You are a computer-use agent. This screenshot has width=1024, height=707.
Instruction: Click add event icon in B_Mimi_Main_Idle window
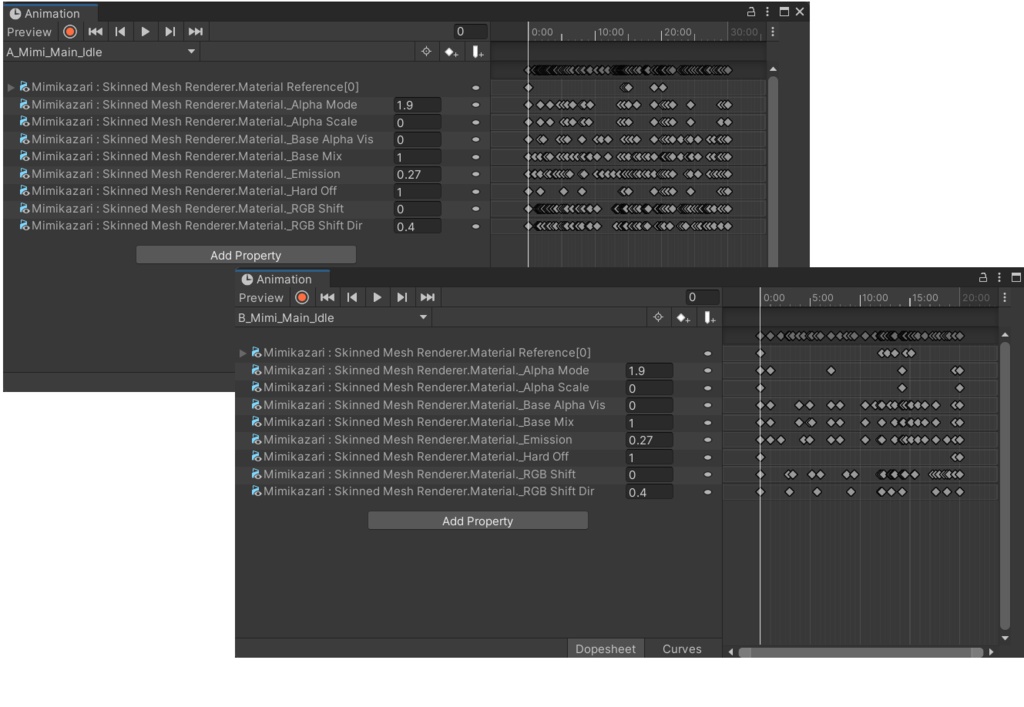click(709, 317)
